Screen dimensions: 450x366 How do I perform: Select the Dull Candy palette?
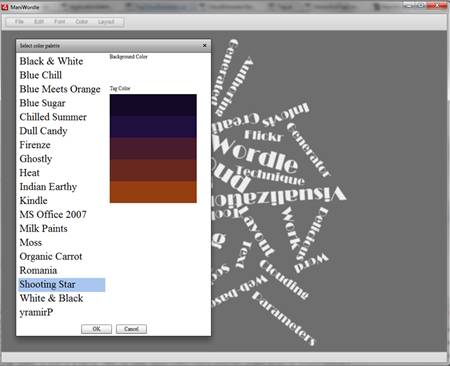[x=62, y=131]
